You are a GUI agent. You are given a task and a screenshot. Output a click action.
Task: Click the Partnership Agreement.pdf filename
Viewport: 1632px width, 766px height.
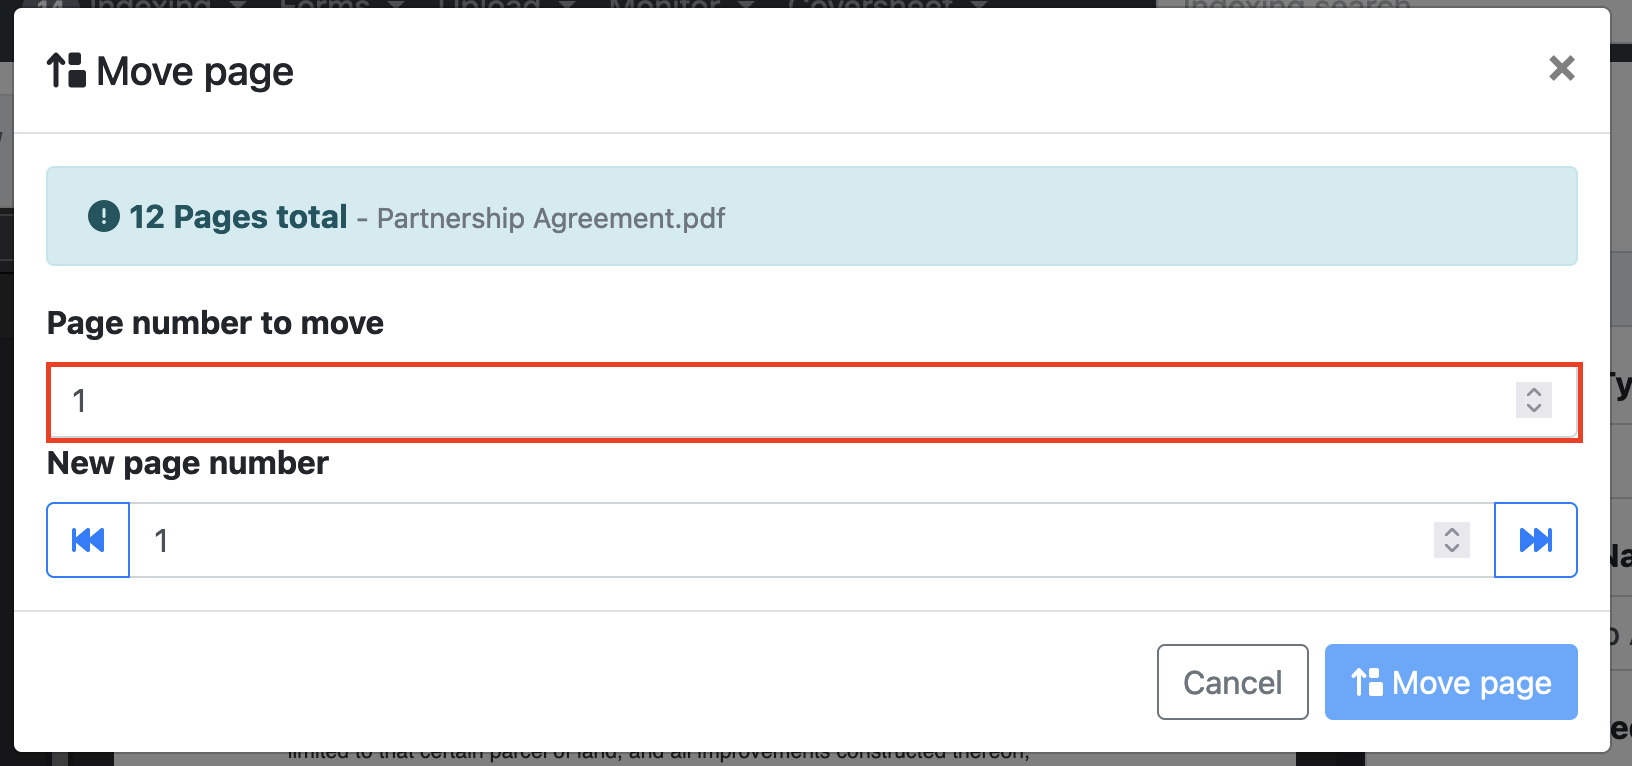pyautogui.click(x=551, y=218)
